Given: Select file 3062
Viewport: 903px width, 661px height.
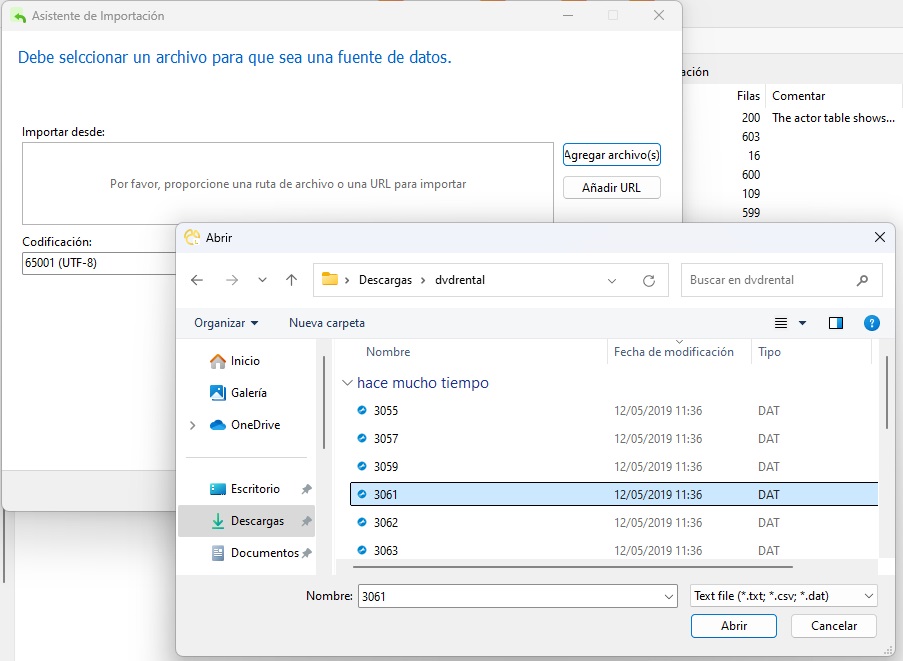Looking at the screenshot, I should tap(614, 522).
